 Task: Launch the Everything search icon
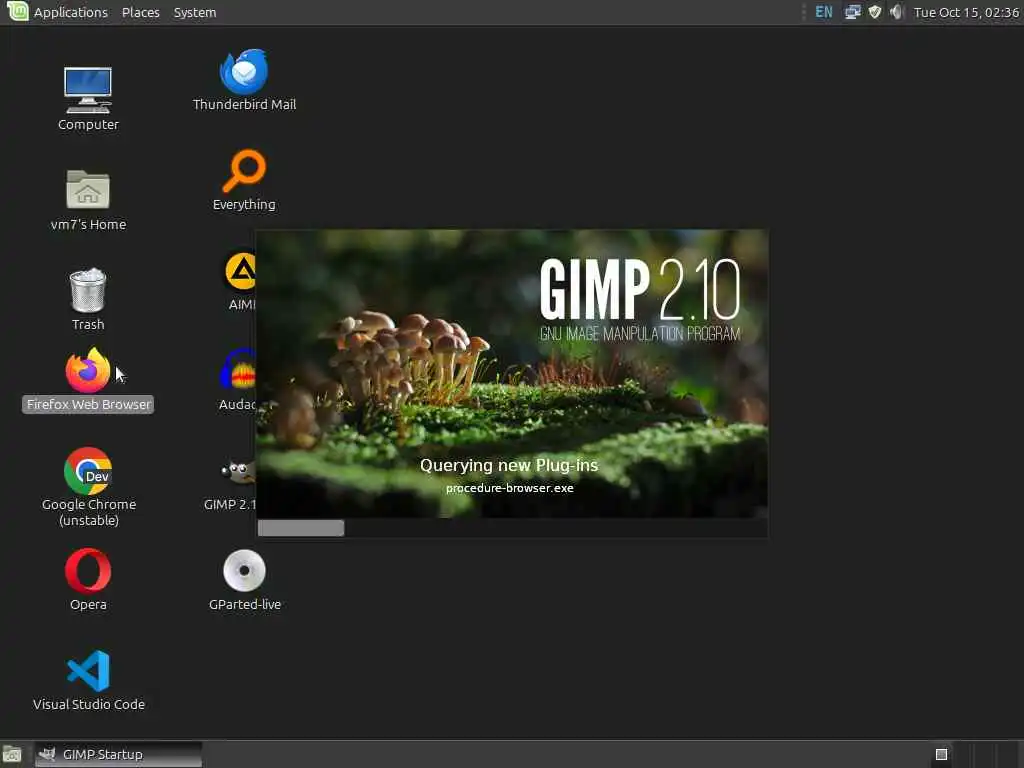tap(244, 171)
